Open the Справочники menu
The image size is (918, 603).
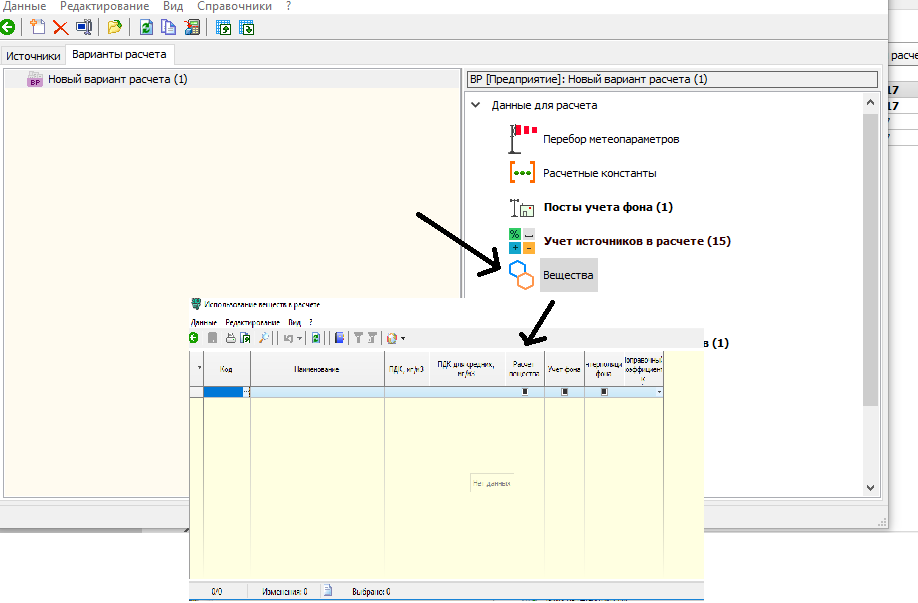233,6
